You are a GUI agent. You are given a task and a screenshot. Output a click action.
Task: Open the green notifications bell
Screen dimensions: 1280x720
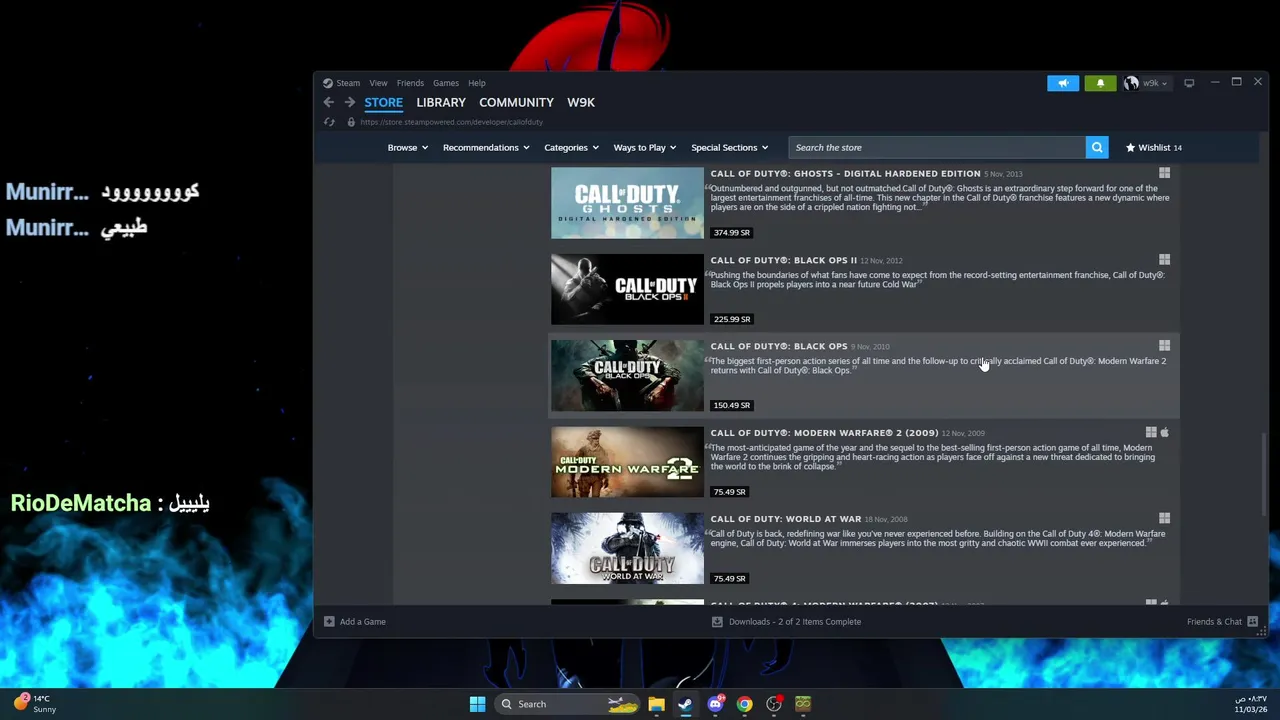[x=1100, y=83]
